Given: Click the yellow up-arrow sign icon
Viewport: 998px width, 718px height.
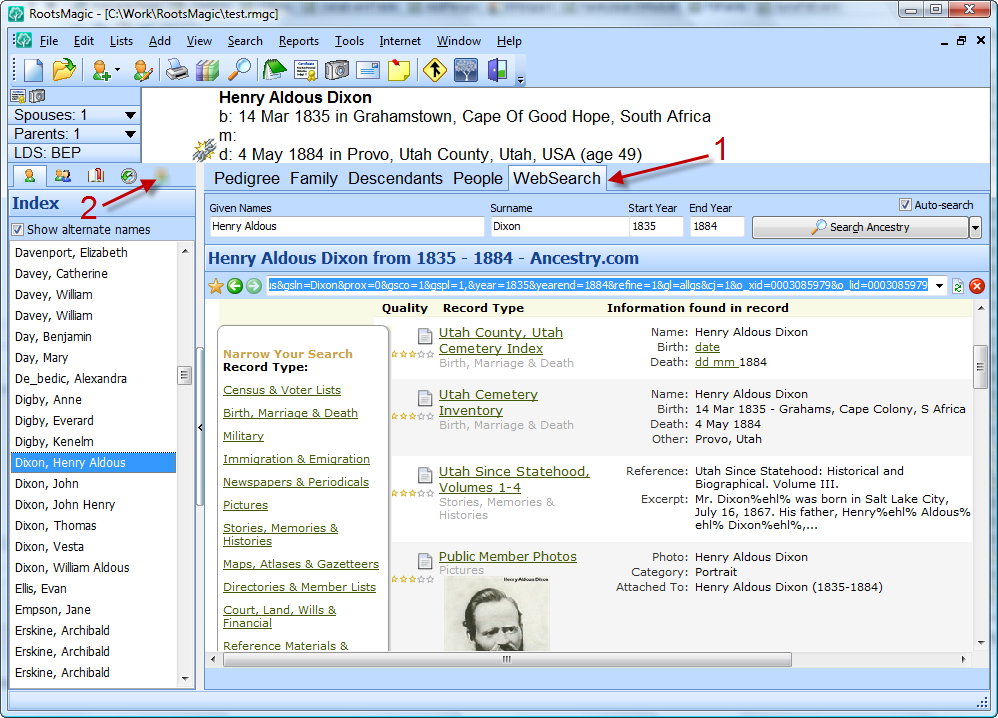Looking at the screenshot, I should point(435,69).
